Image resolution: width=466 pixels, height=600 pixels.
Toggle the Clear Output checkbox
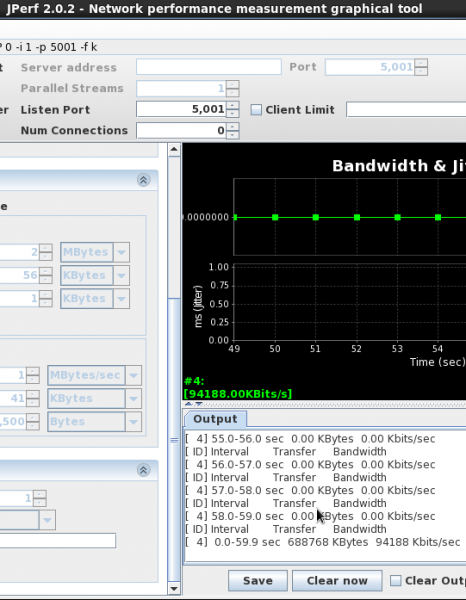pyautogui.click(x=395, y=580)
